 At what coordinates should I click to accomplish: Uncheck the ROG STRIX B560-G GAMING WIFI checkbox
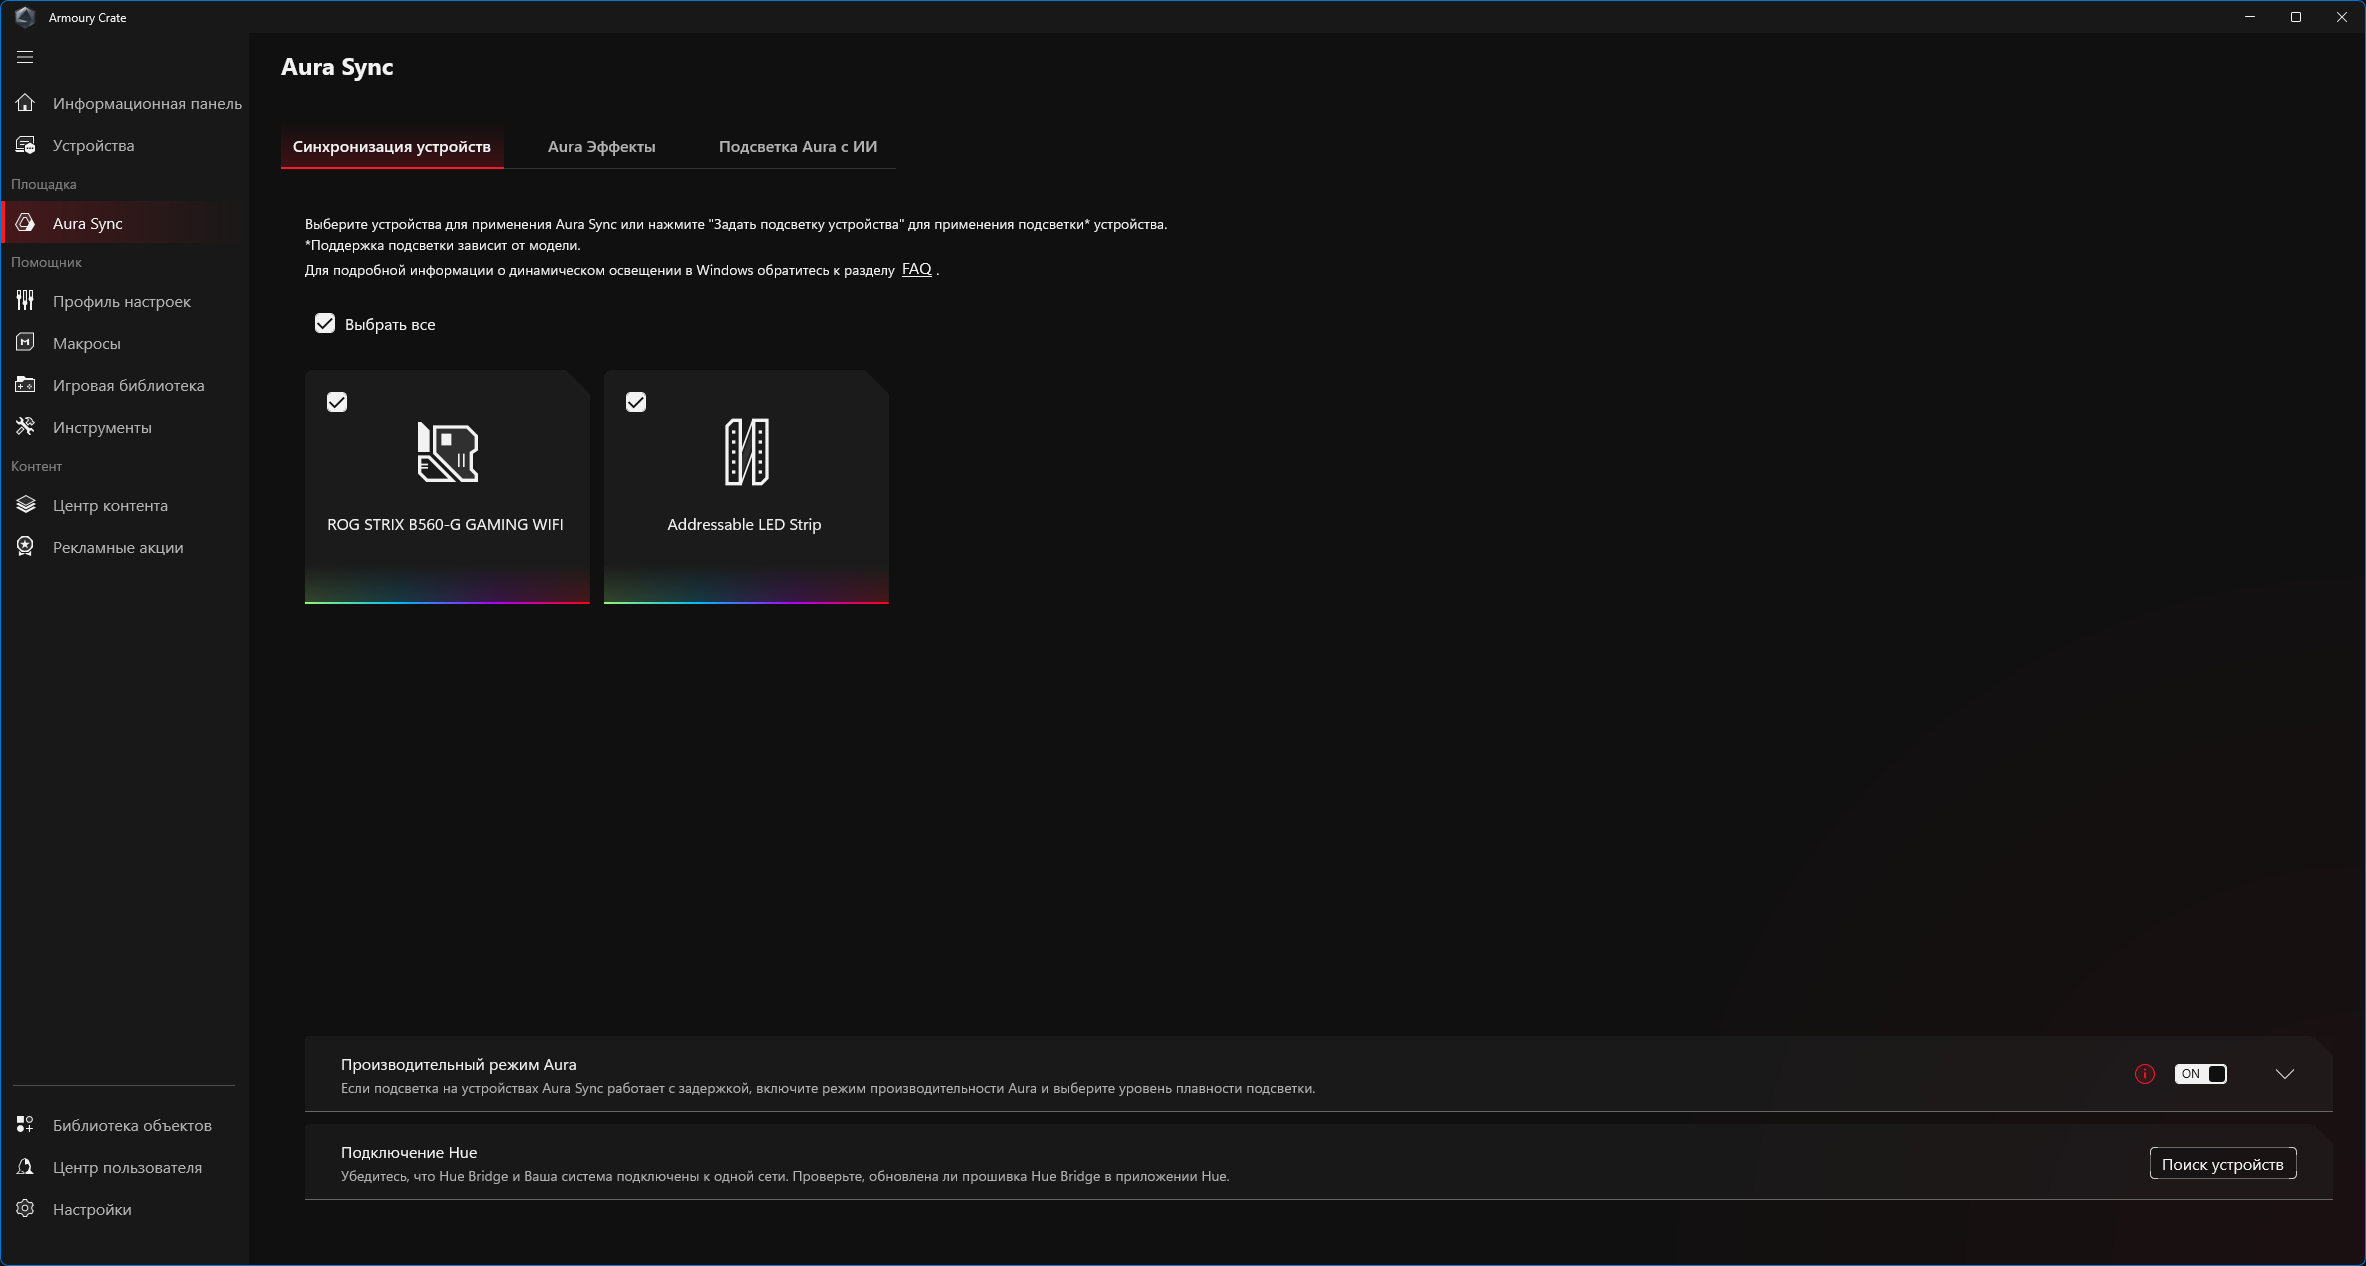point(337,402)
